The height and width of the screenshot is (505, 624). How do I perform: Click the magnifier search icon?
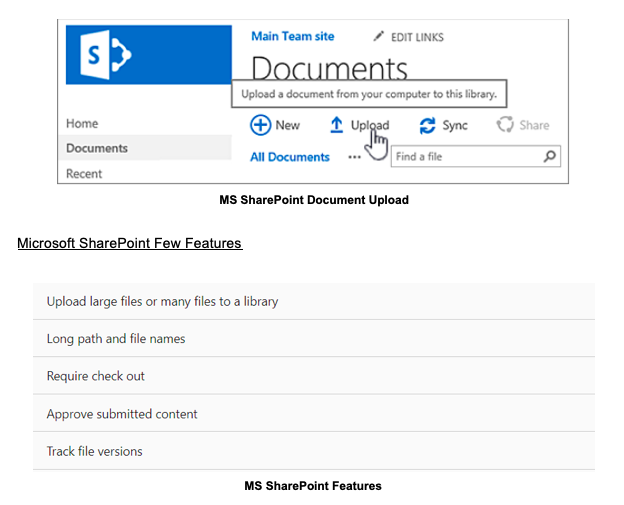pos(550,156)
